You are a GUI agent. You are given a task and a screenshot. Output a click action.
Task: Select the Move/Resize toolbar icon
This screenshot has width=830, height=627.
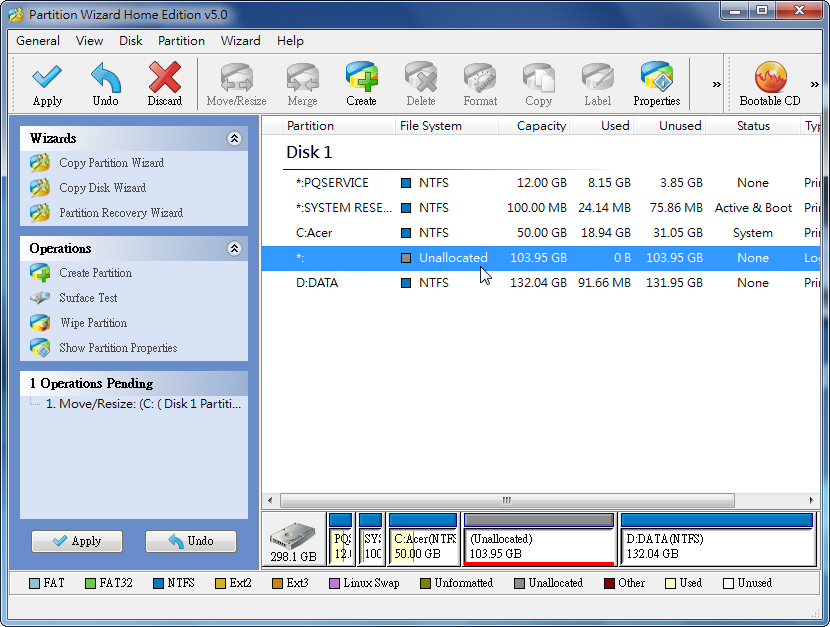237,77
